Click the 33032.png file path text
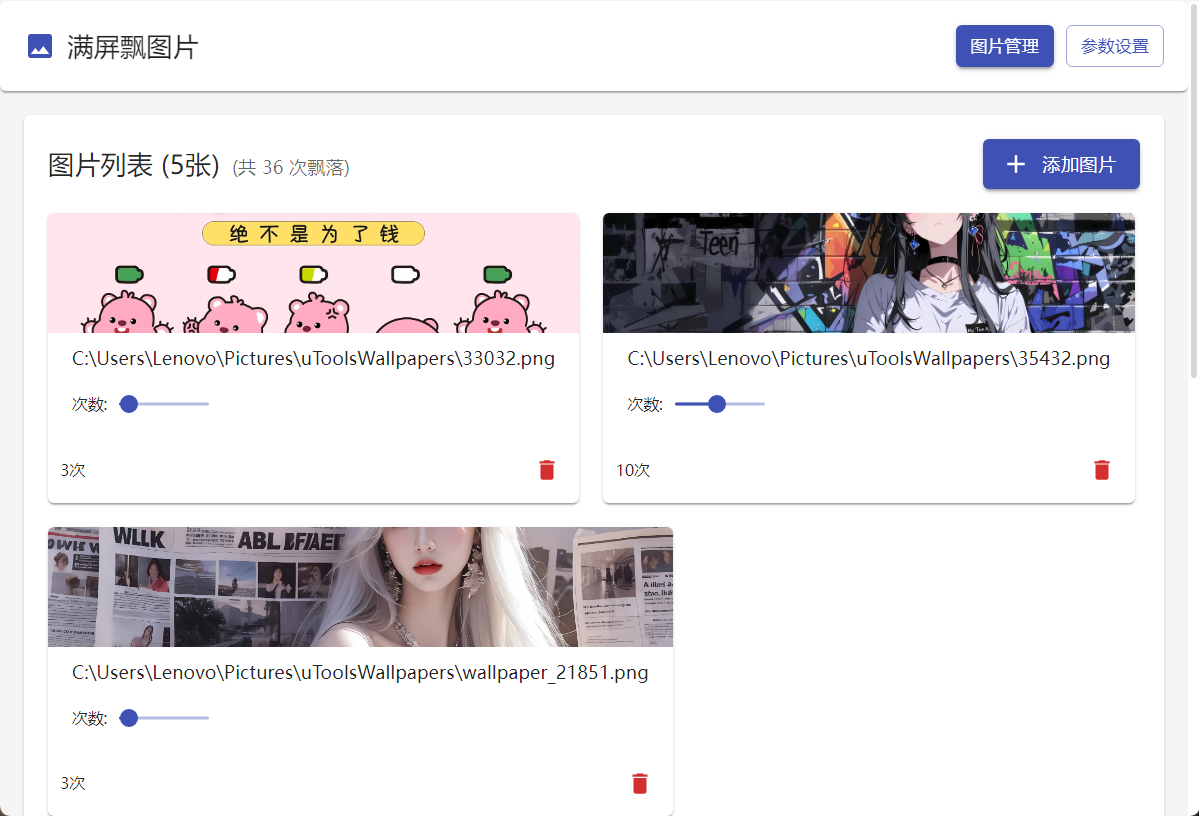The width and height of the screenshot is (1199, 816). pyautogui.click(x=313, y=359)
